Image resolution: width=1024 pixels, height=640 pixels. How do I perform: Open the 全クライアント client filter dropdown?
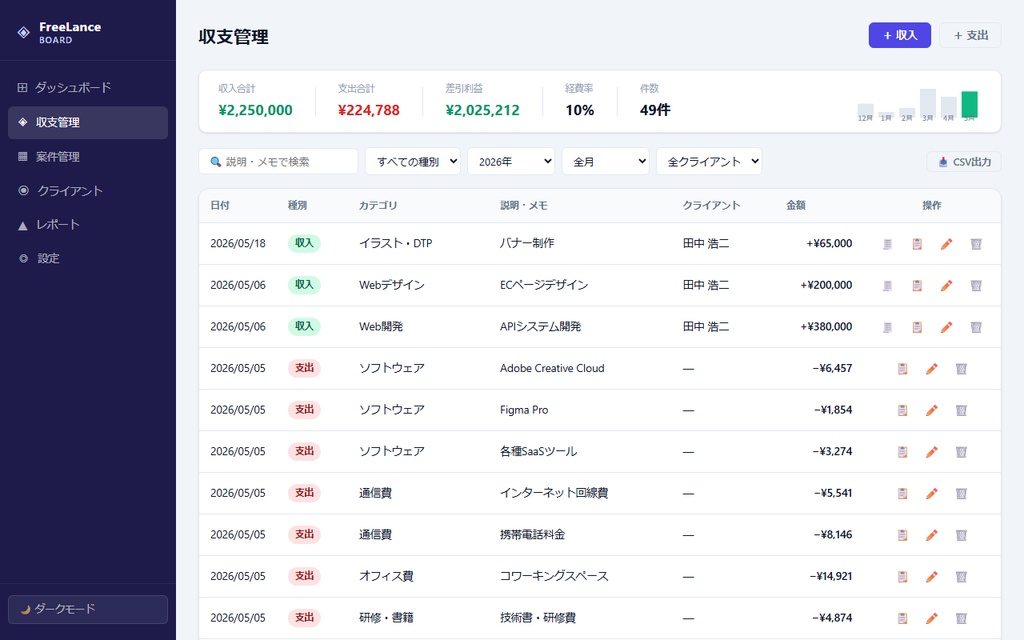709,161
